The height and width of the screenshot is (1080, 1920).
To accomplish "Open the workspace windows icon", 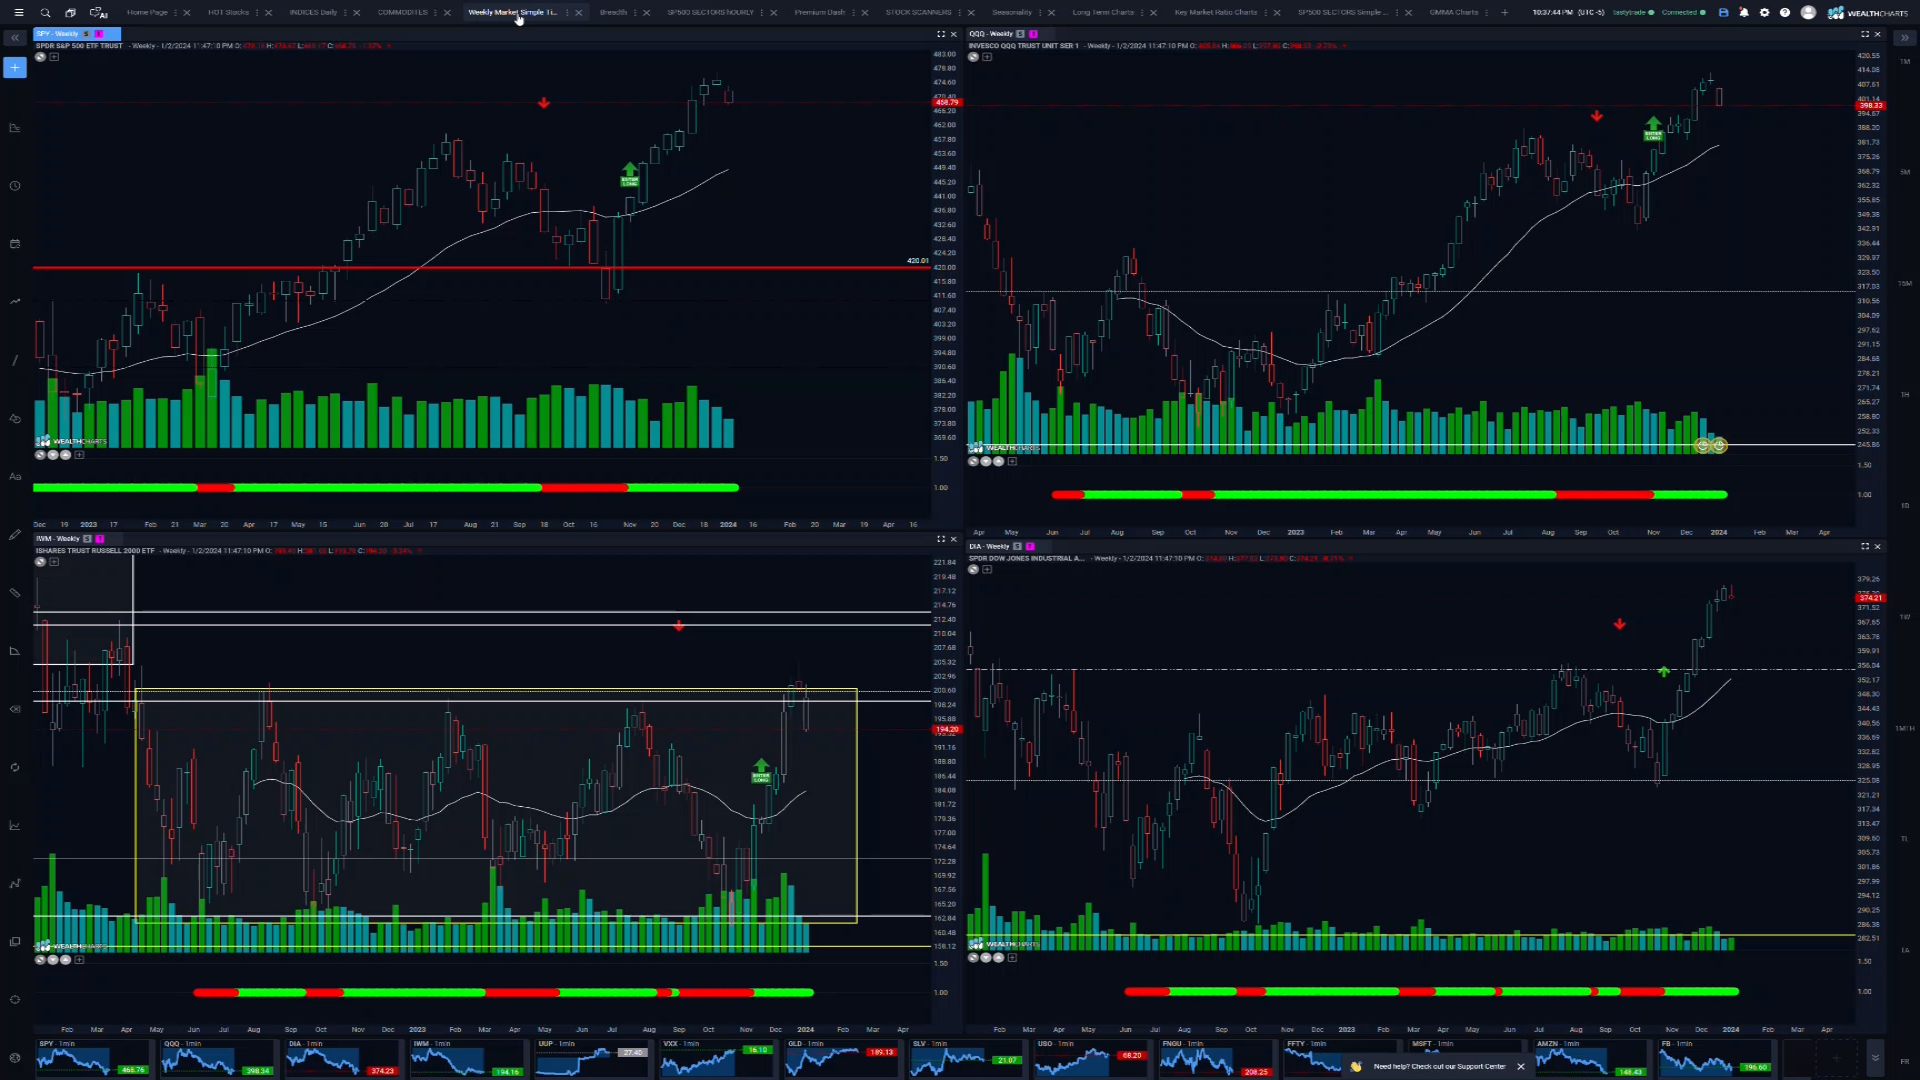I will [70, 13].
